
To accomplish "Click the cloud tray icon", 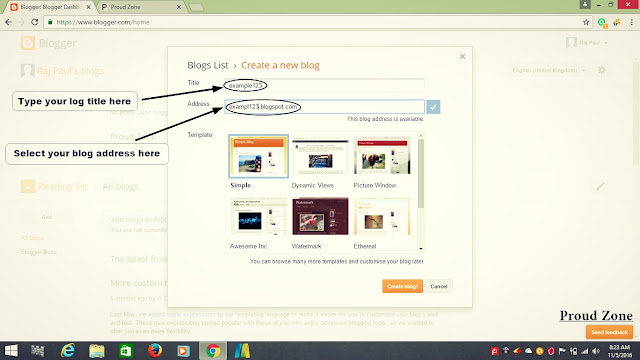I will (528, 351).
